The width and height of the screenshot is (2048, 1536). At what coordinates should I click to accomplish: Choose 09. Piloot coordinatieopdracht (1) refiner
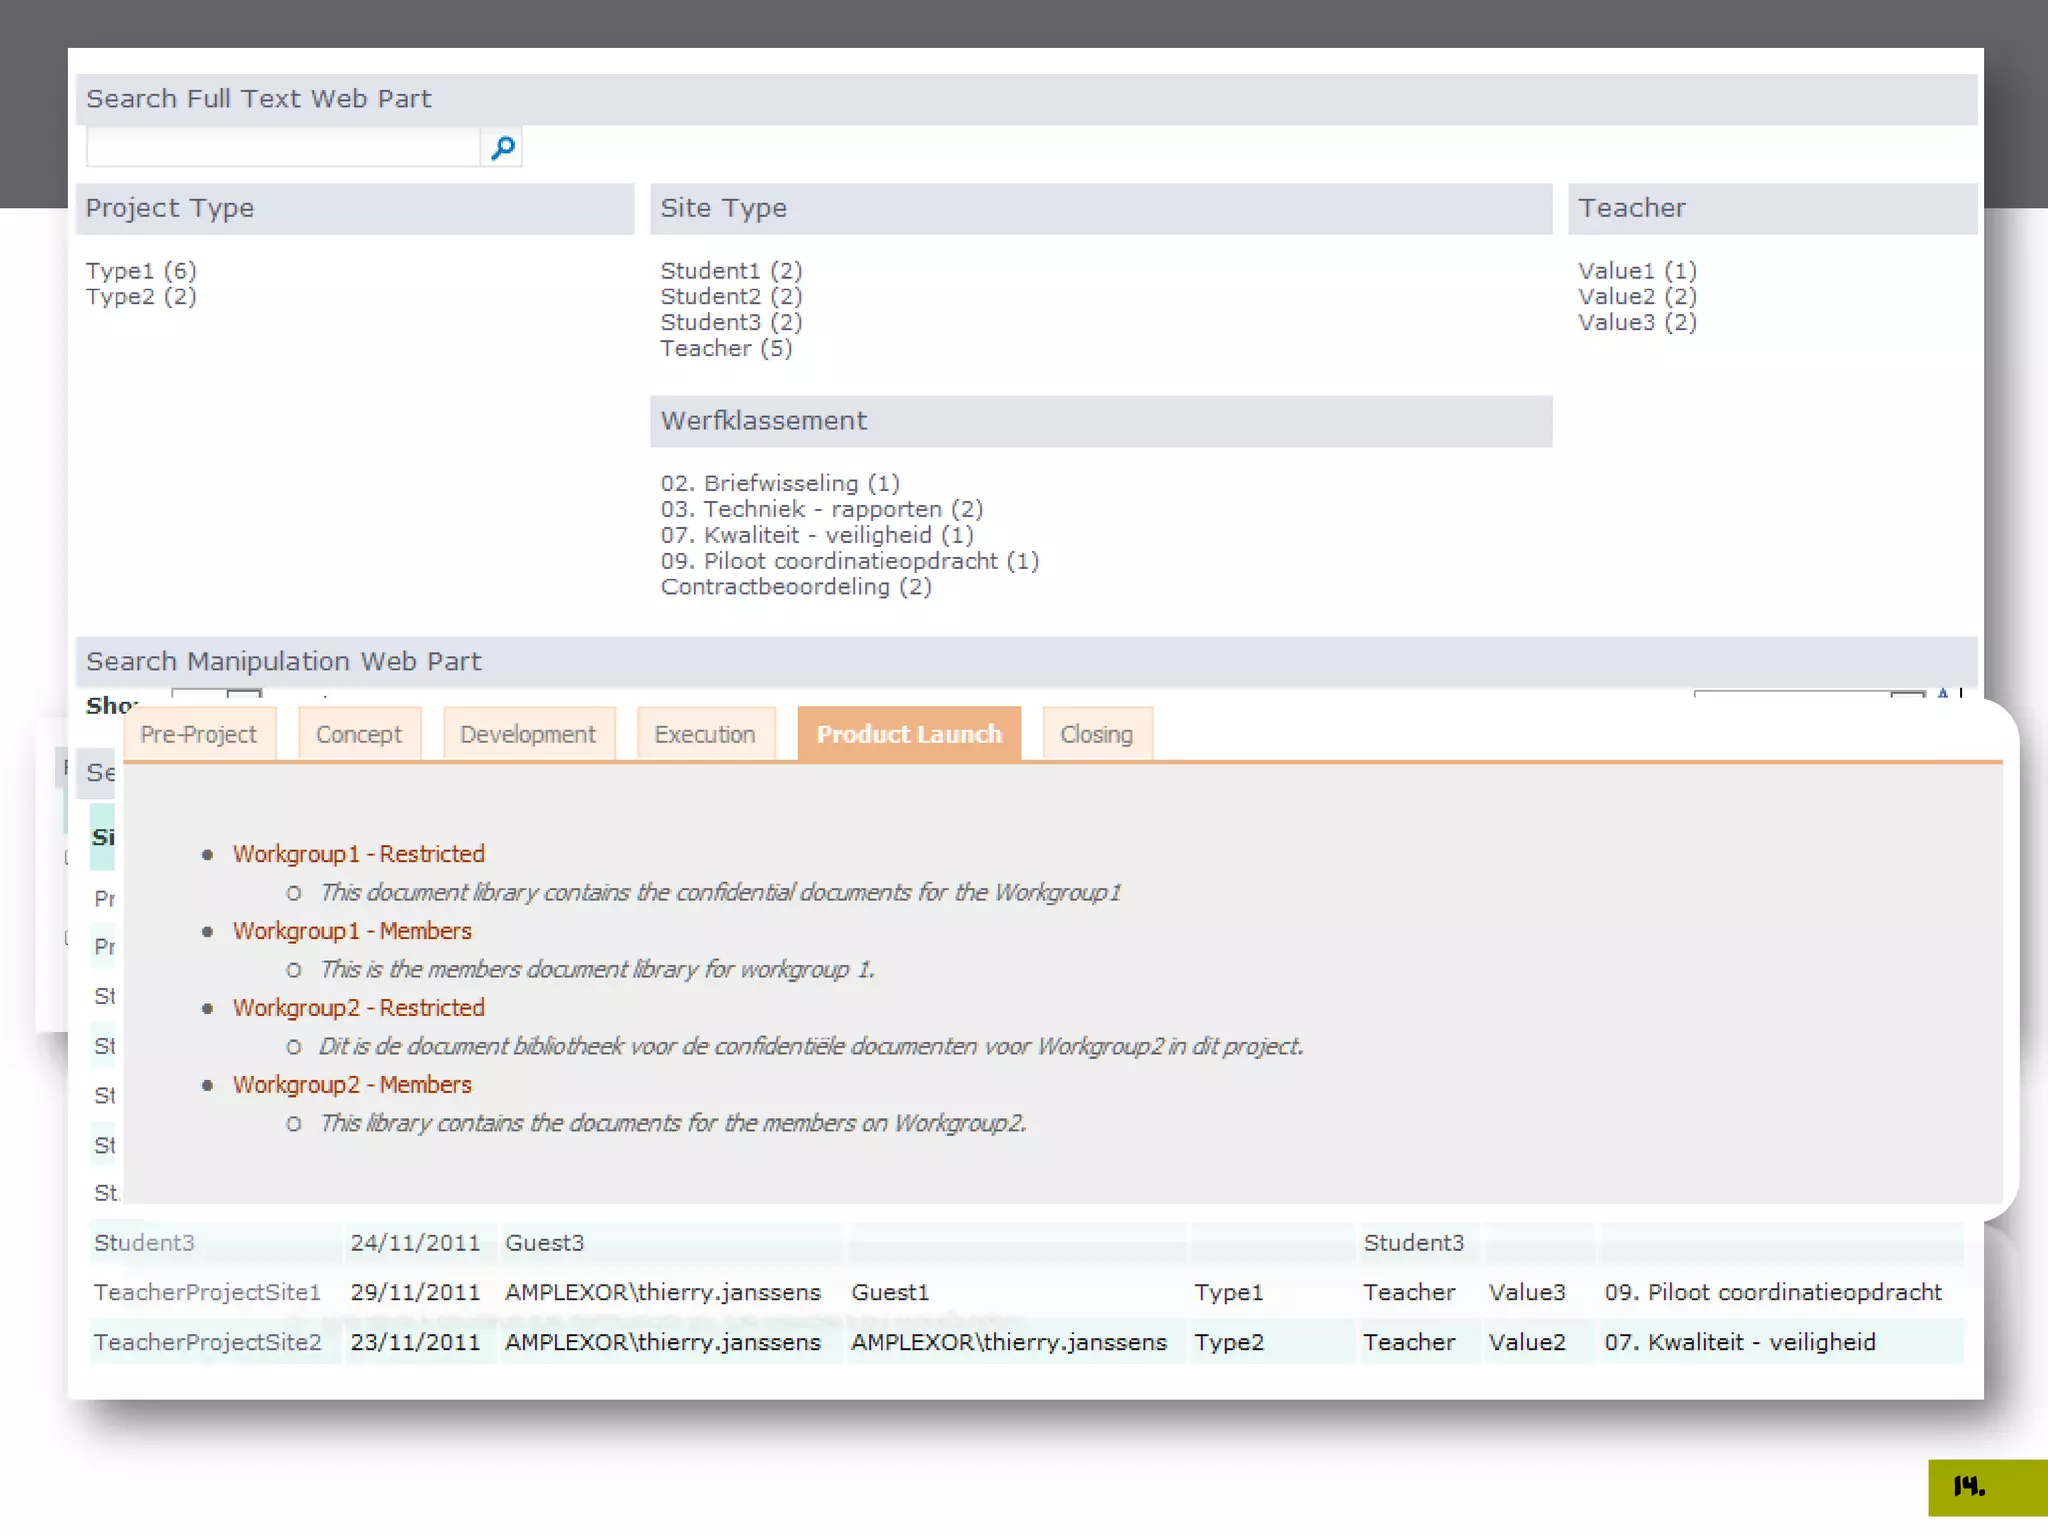click(850, 561)
